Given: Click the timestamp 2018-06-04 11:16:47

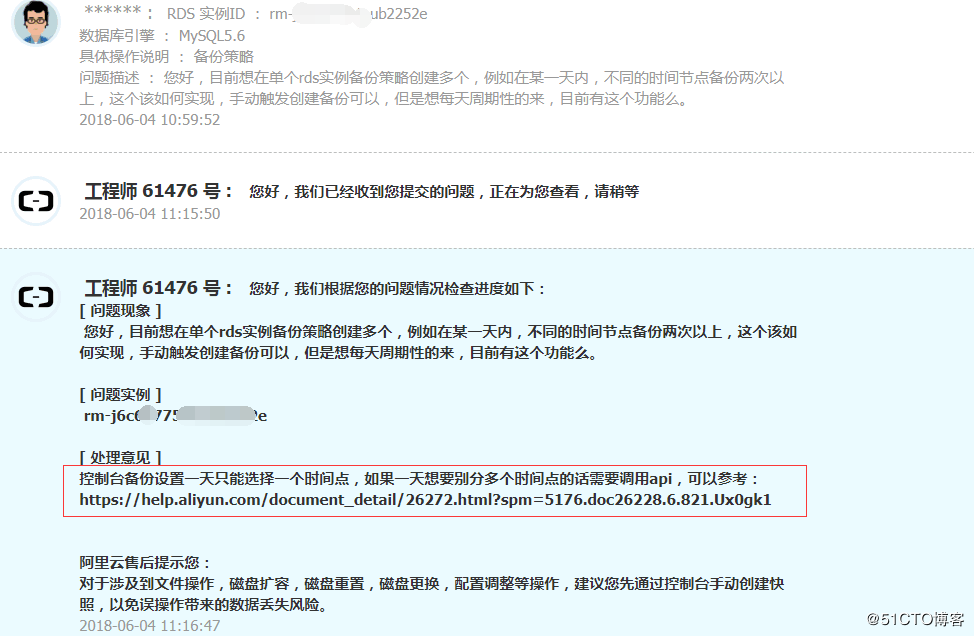Looking at the screenshot, I should point(150,625).
